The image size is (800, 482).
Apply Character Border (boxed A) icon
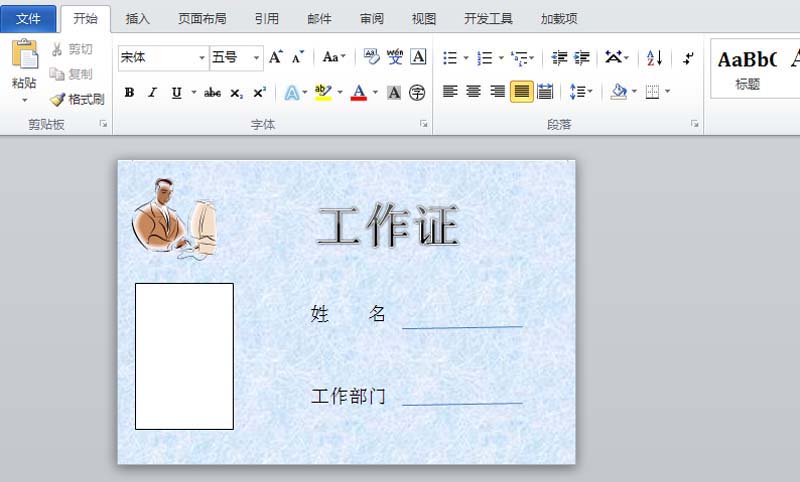click(x=418, y=57)
